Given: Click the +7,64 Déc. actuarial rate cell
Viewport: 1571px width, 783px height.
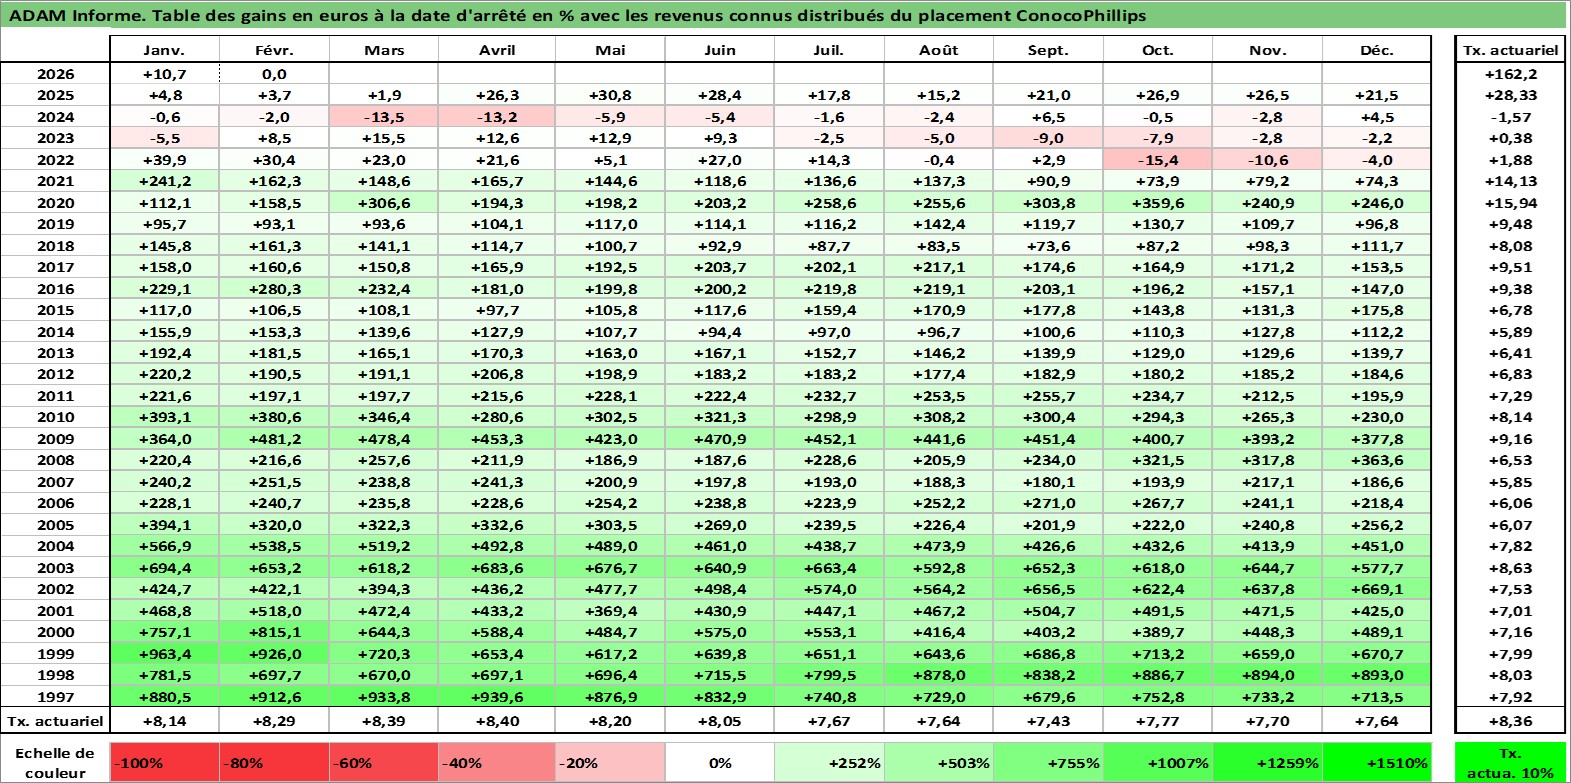Looking at the screenshot, I should tap(1376, 721).
